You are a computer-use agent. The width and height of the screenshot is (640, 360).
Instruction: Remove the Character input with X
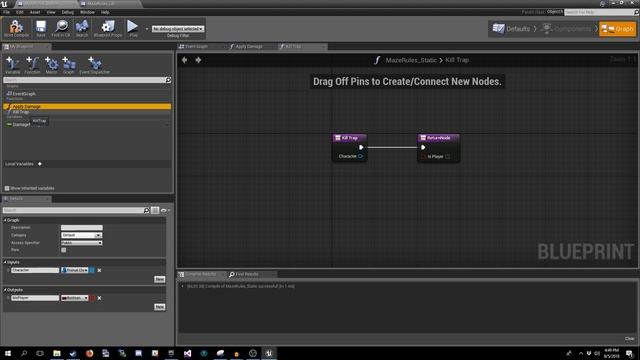coord(99,270)
